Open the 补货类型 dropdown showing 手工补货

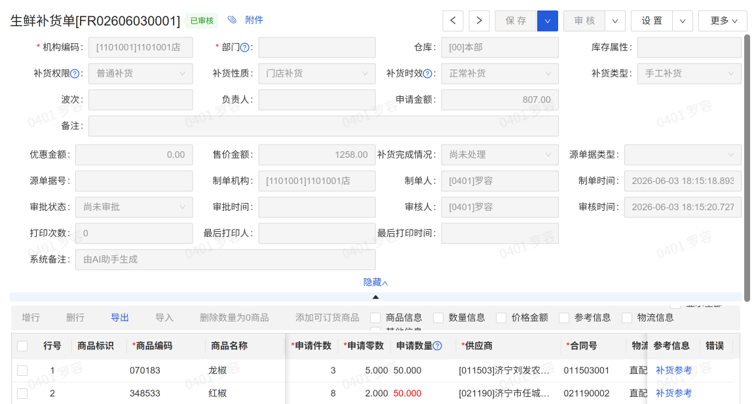pyautogui.click(x=689, y=73)
